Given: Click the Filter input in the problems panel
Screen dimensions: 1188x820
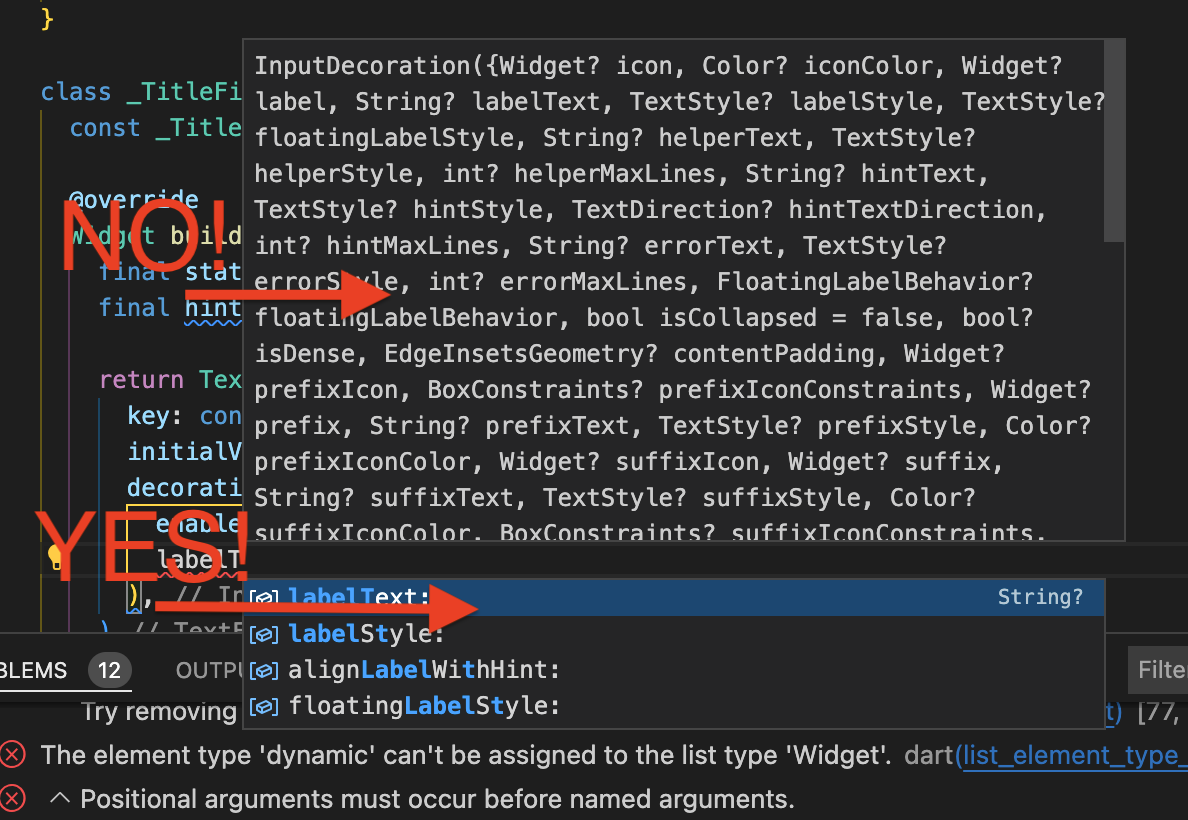Looking at the screenshot, I should (x=1158, y=670).
